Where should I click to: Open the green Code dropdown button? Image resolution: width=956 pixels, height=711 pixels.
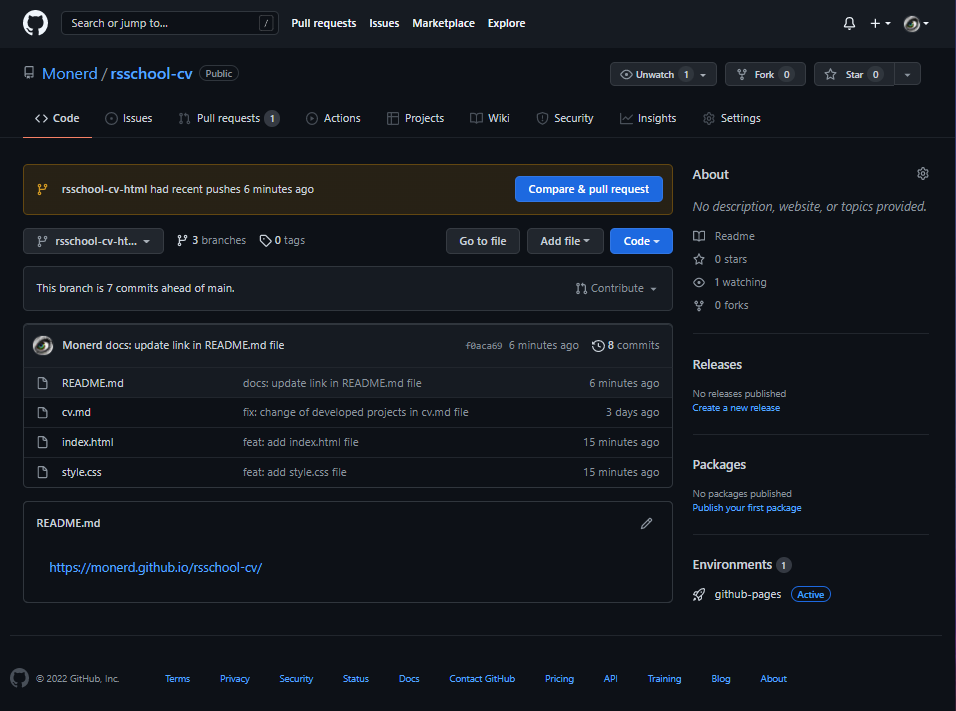pos(641,241)
